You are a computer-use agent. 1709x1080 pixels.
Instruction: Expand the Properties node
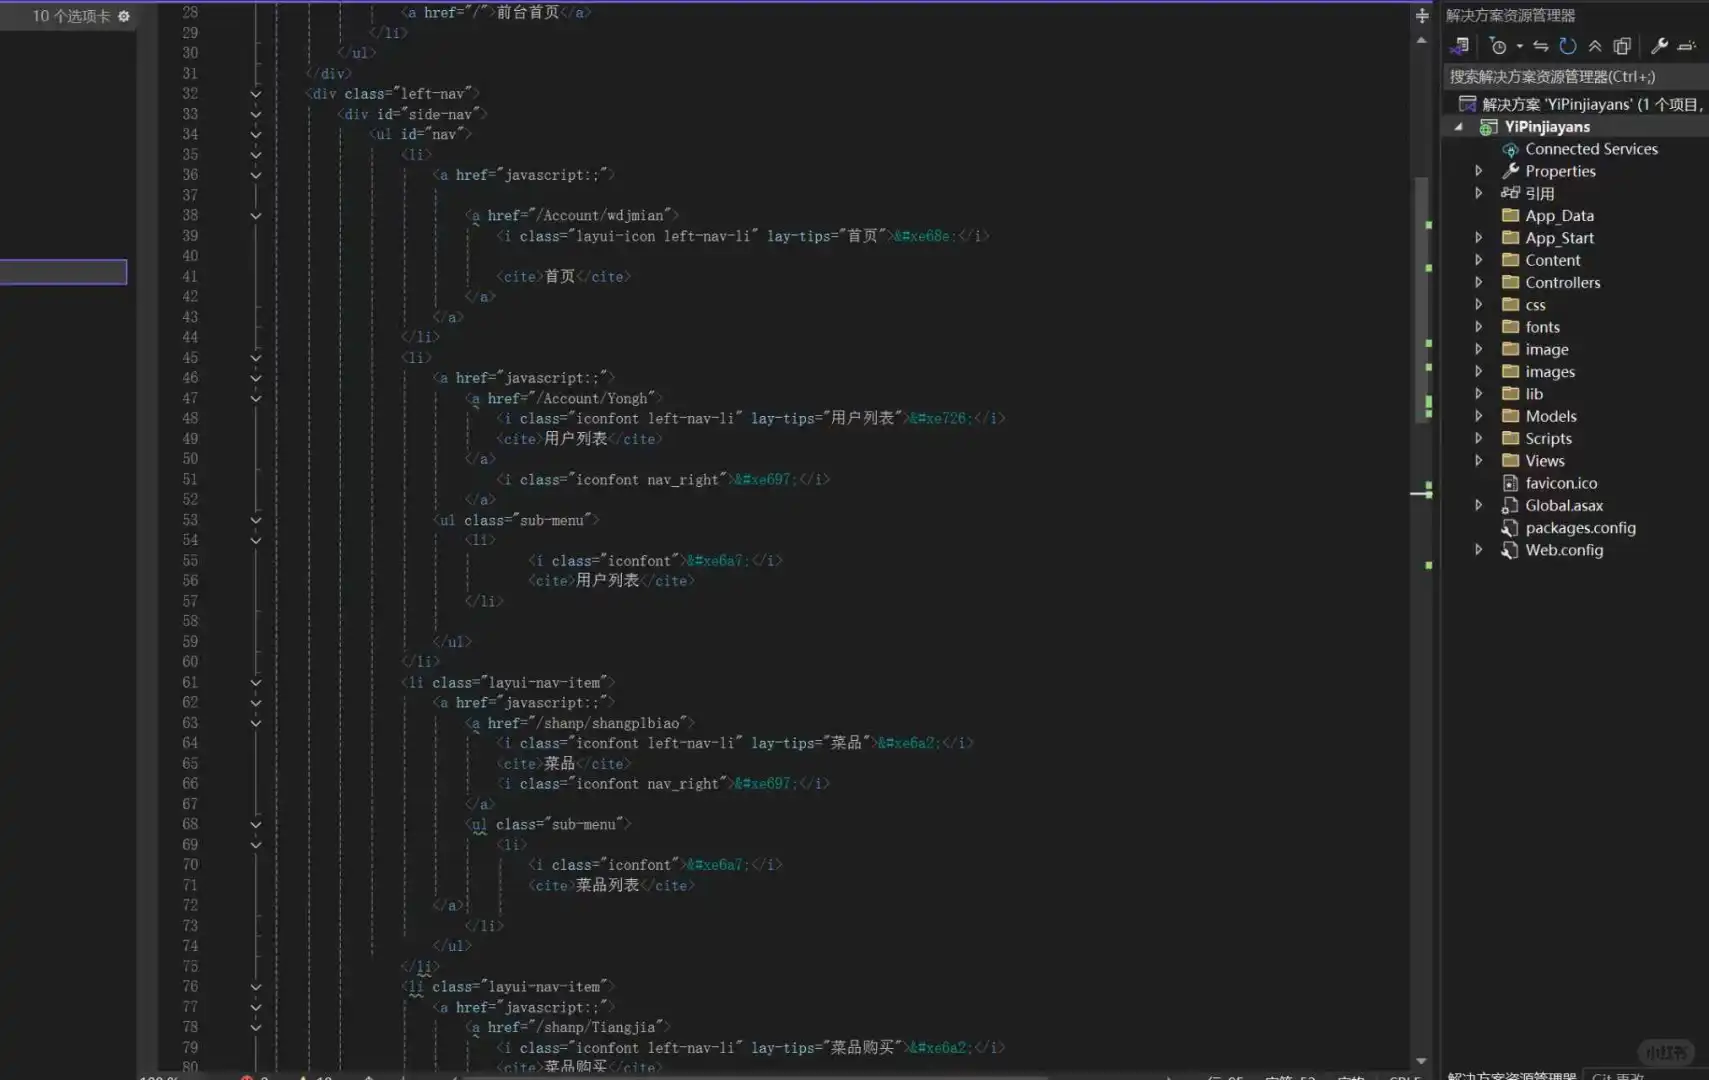coord(1479,171)
